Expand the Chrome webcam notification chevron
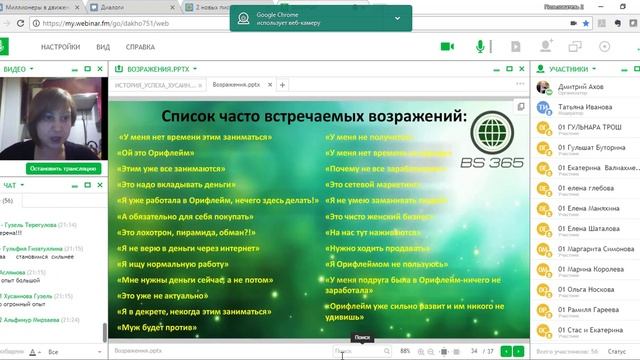 (x=397, y=18)
